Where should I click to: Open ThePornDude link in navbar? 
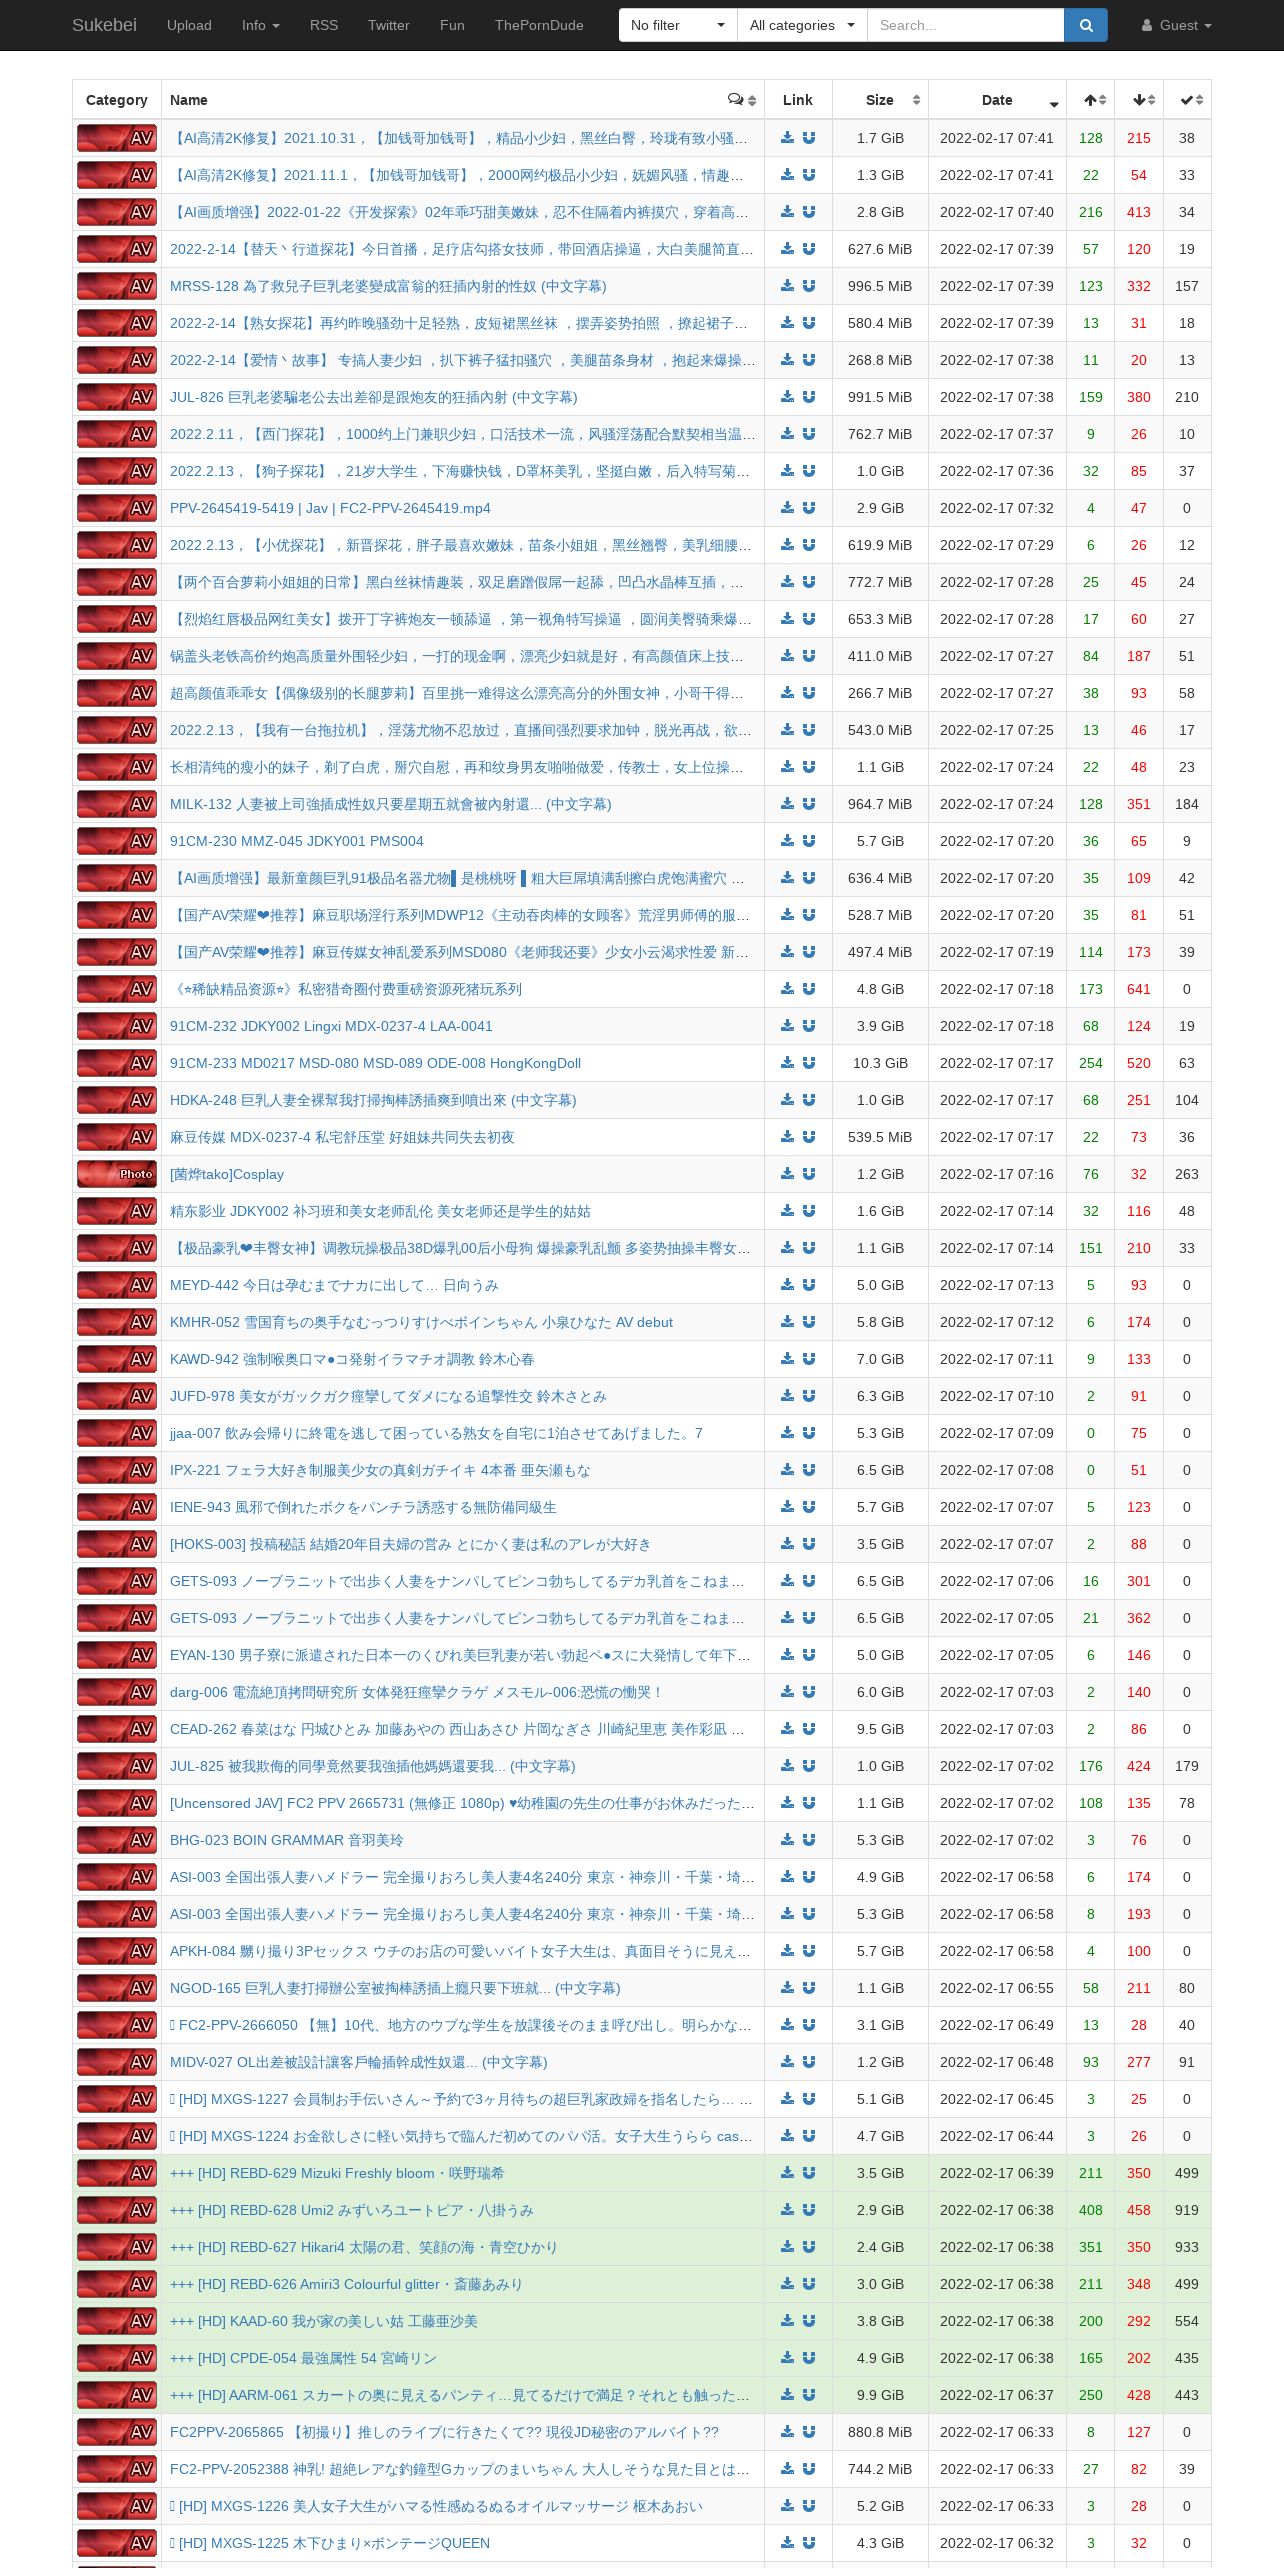(539, 25)
